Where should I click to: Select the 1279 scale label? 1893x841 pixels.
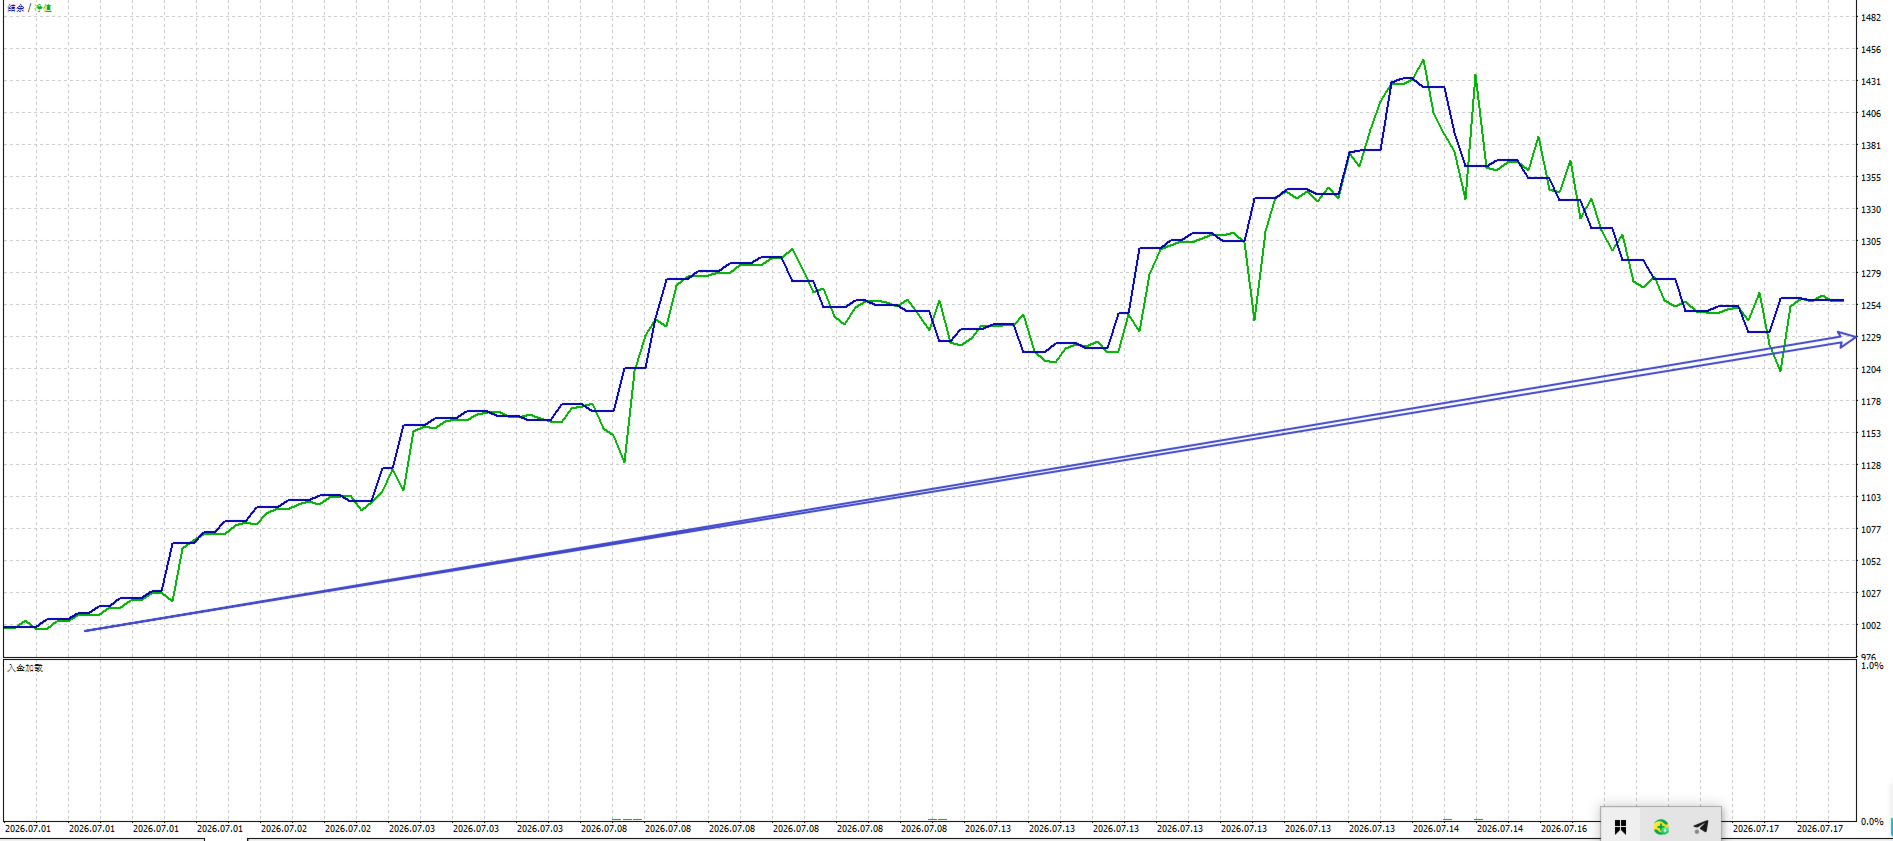pyautogui.click(x=1870, y=274)
